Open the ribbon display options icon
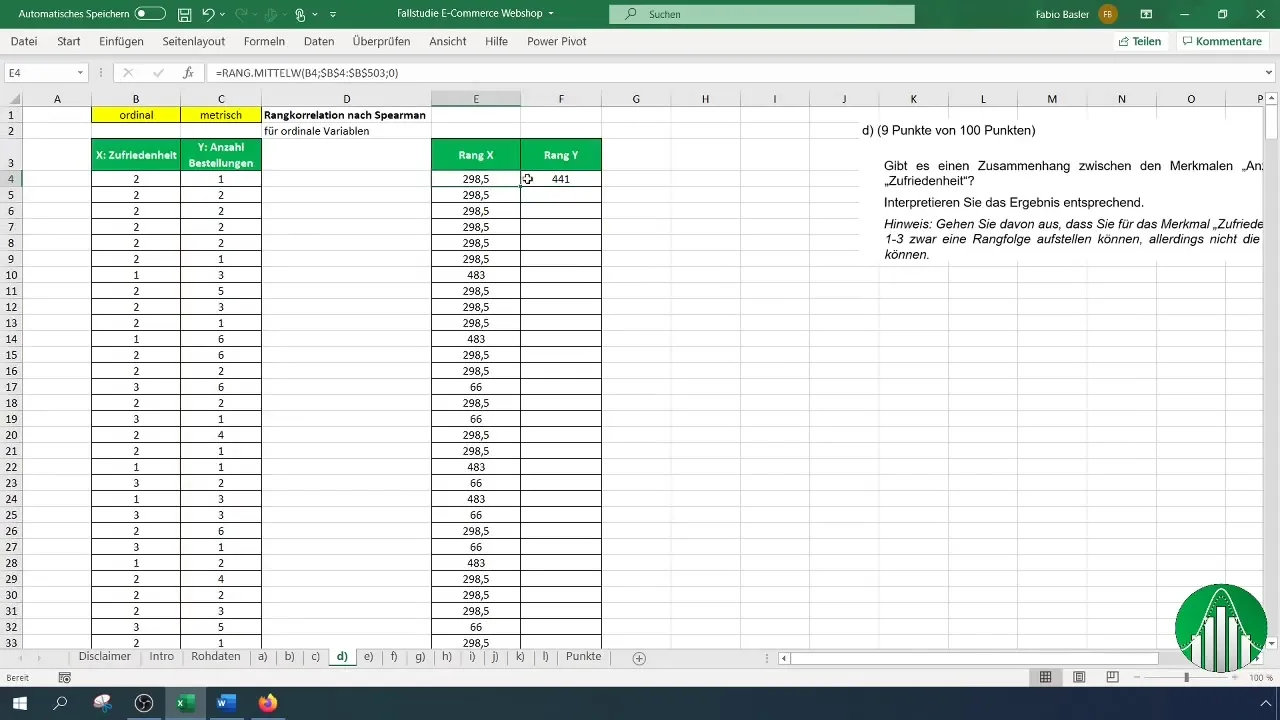Viewport: 1280px width, 720px height. (1146, 14)
